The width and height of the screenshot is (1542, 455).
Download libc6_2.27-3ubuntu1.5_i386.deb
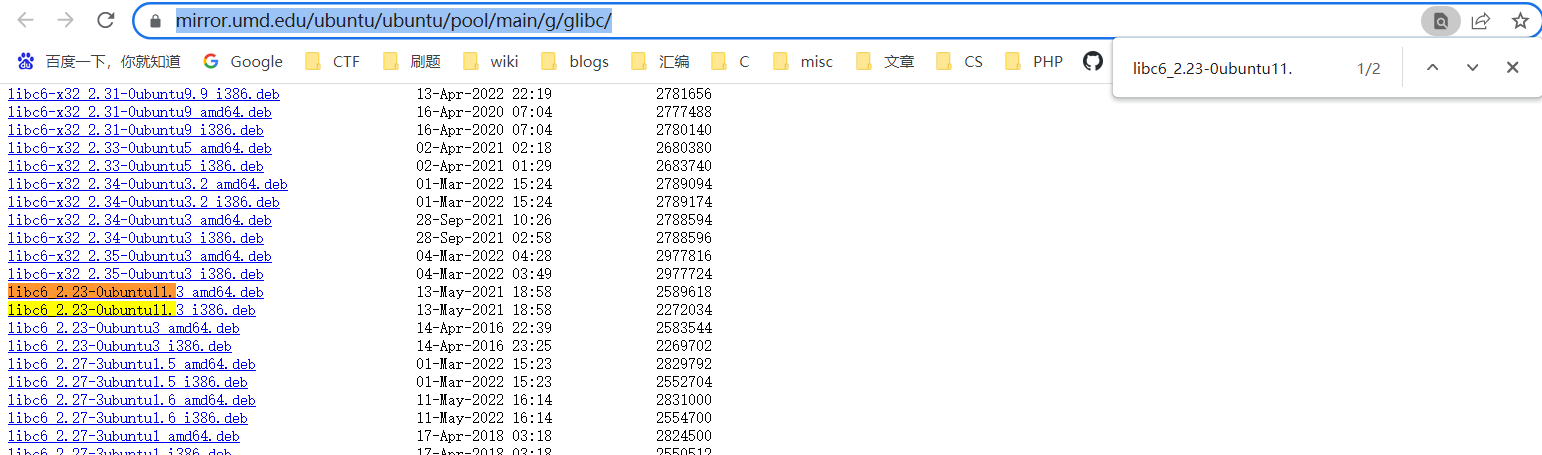coord(128,382)
